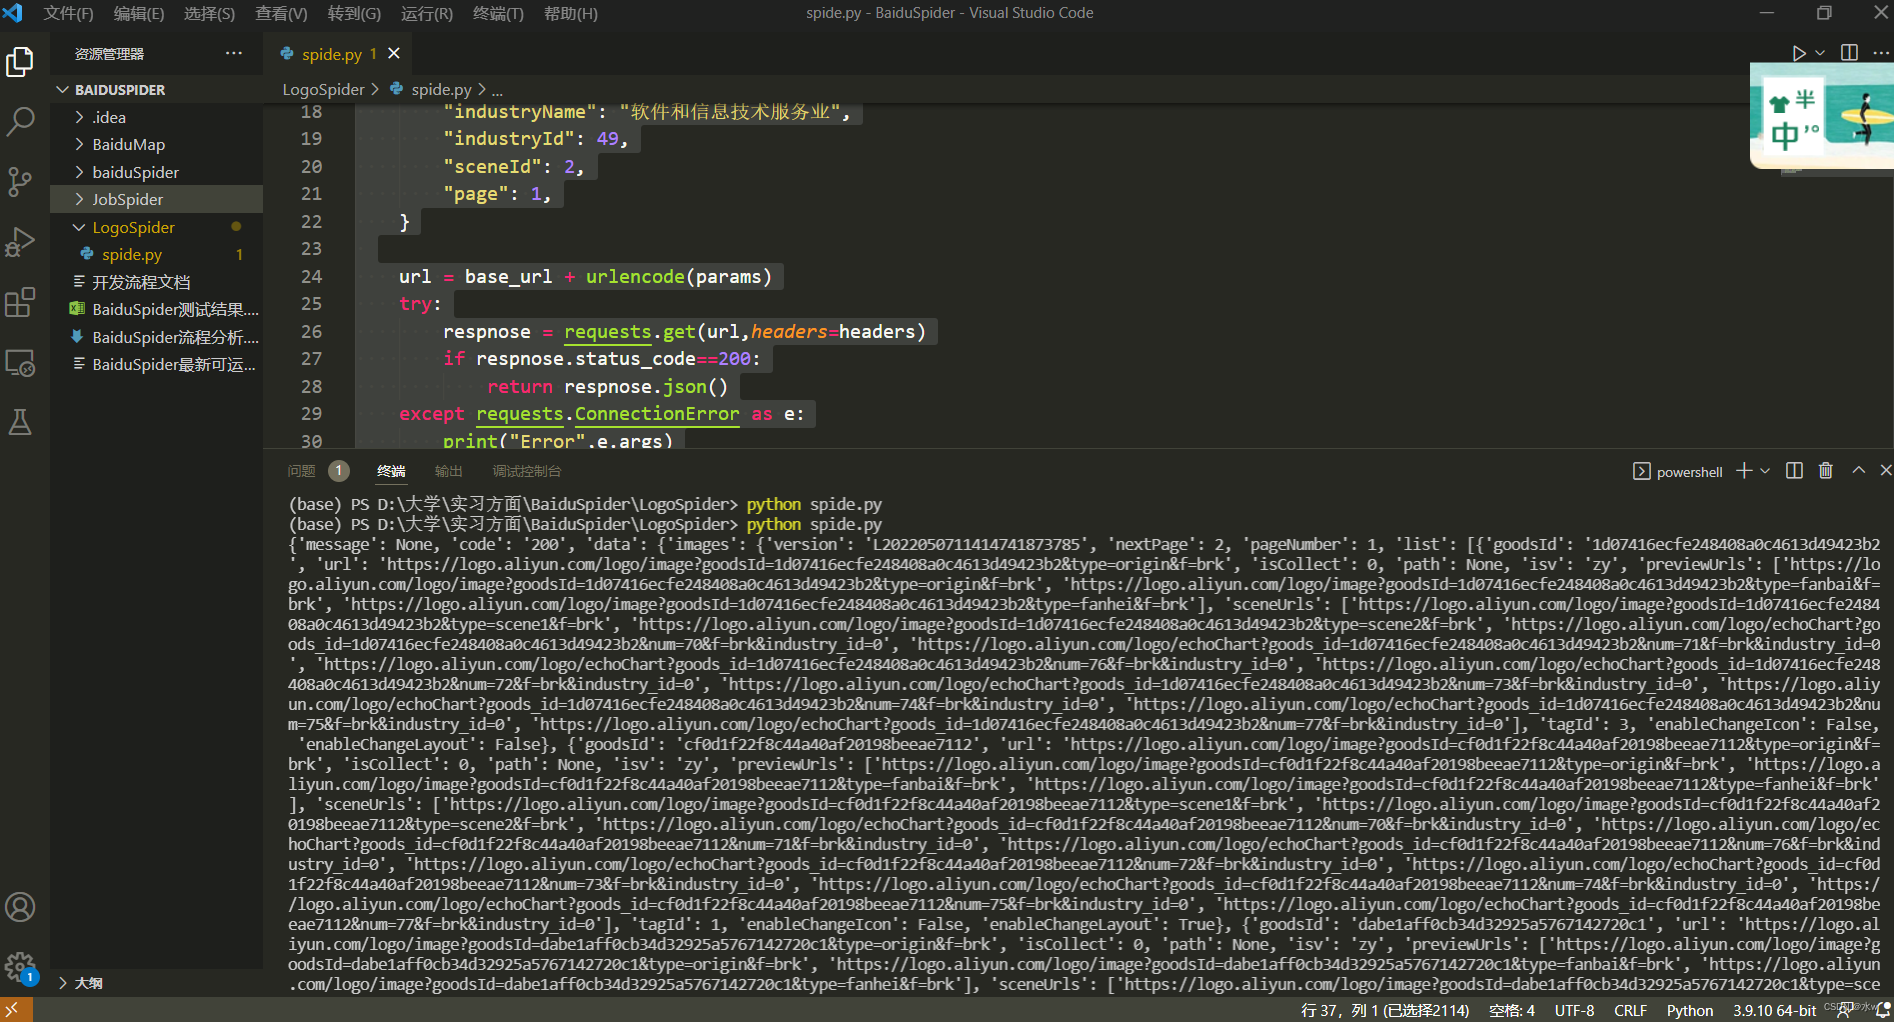Click the VS Code logo icon

click(13, 13)
